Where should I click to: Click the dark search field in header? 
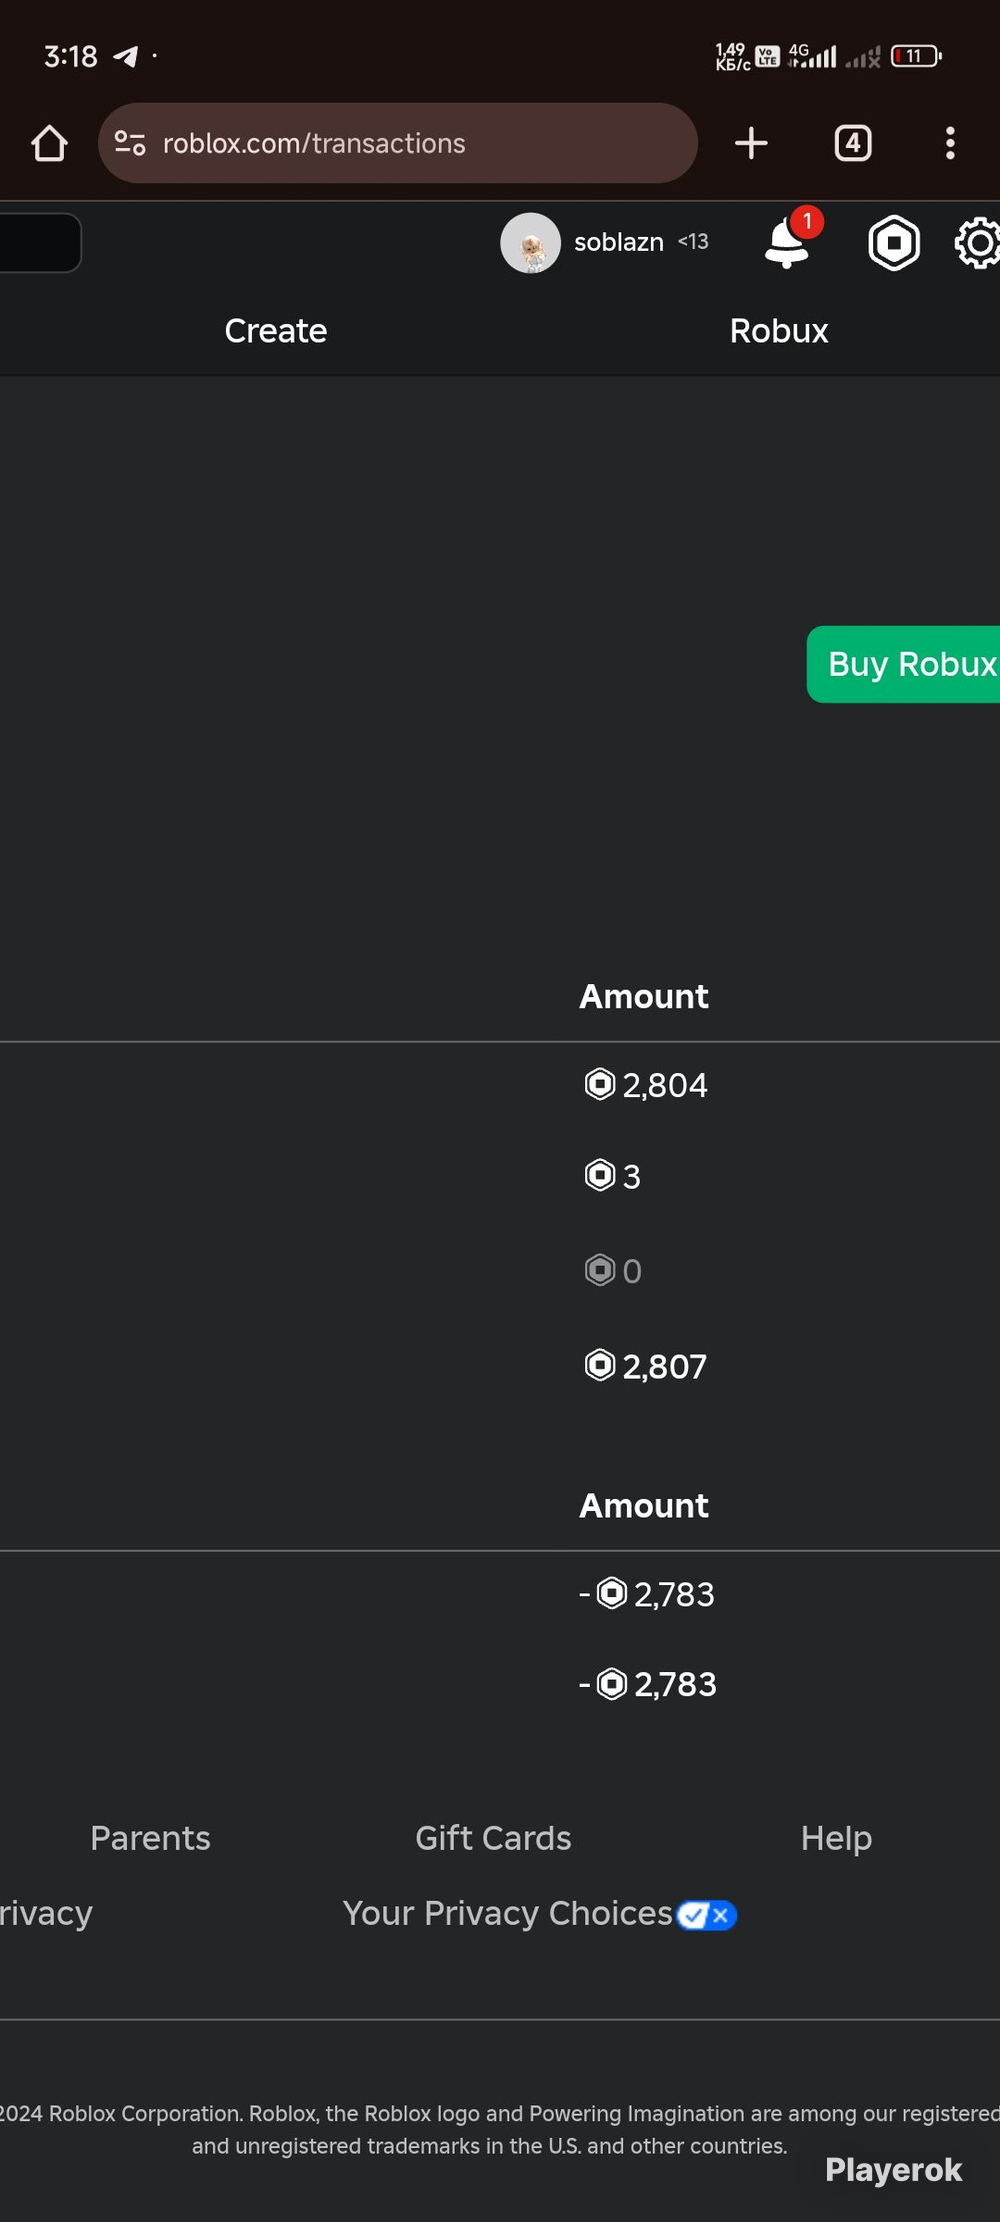tap(40, 242)
